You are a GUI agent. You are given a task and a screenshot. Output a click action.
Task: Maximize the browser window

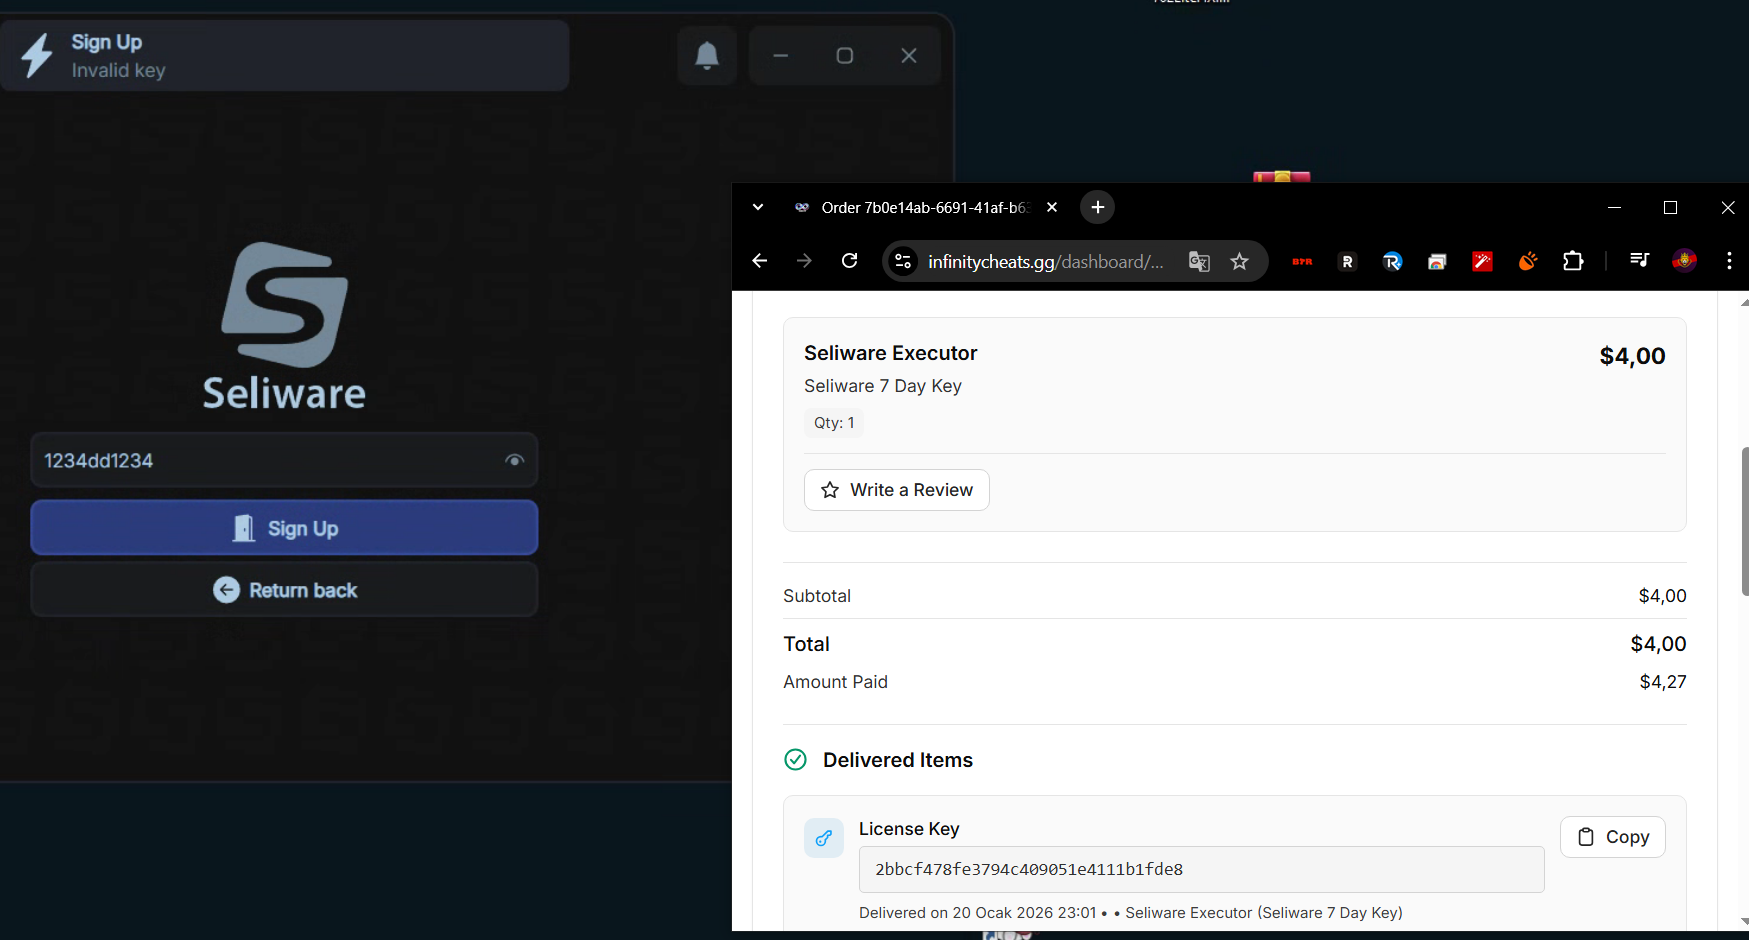1670,207
